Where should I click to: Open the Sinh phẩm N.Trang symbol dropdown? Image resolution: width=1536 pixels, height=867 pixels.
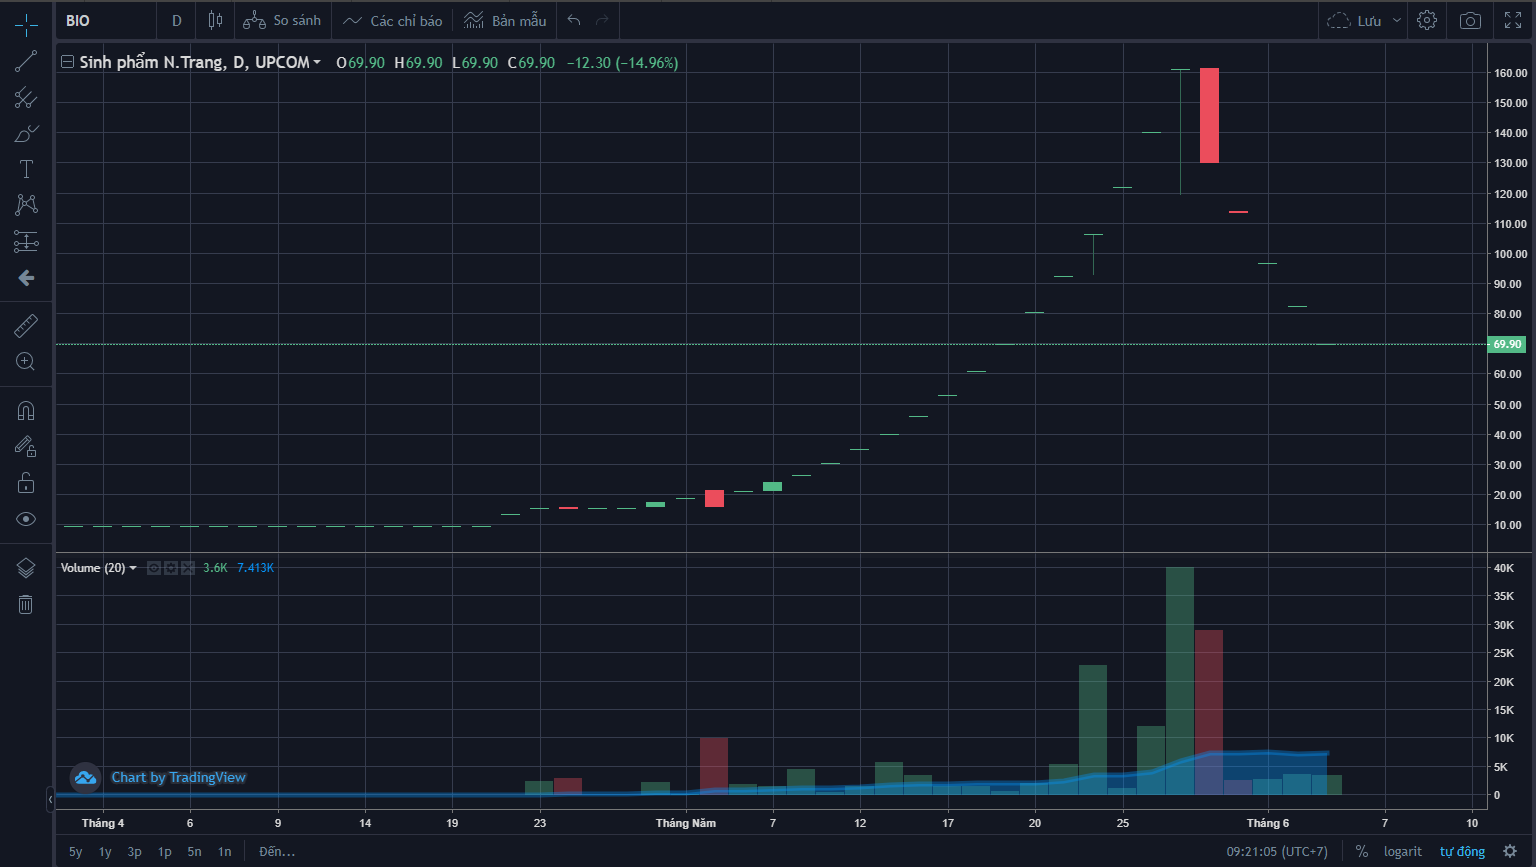tap(317, 62)
